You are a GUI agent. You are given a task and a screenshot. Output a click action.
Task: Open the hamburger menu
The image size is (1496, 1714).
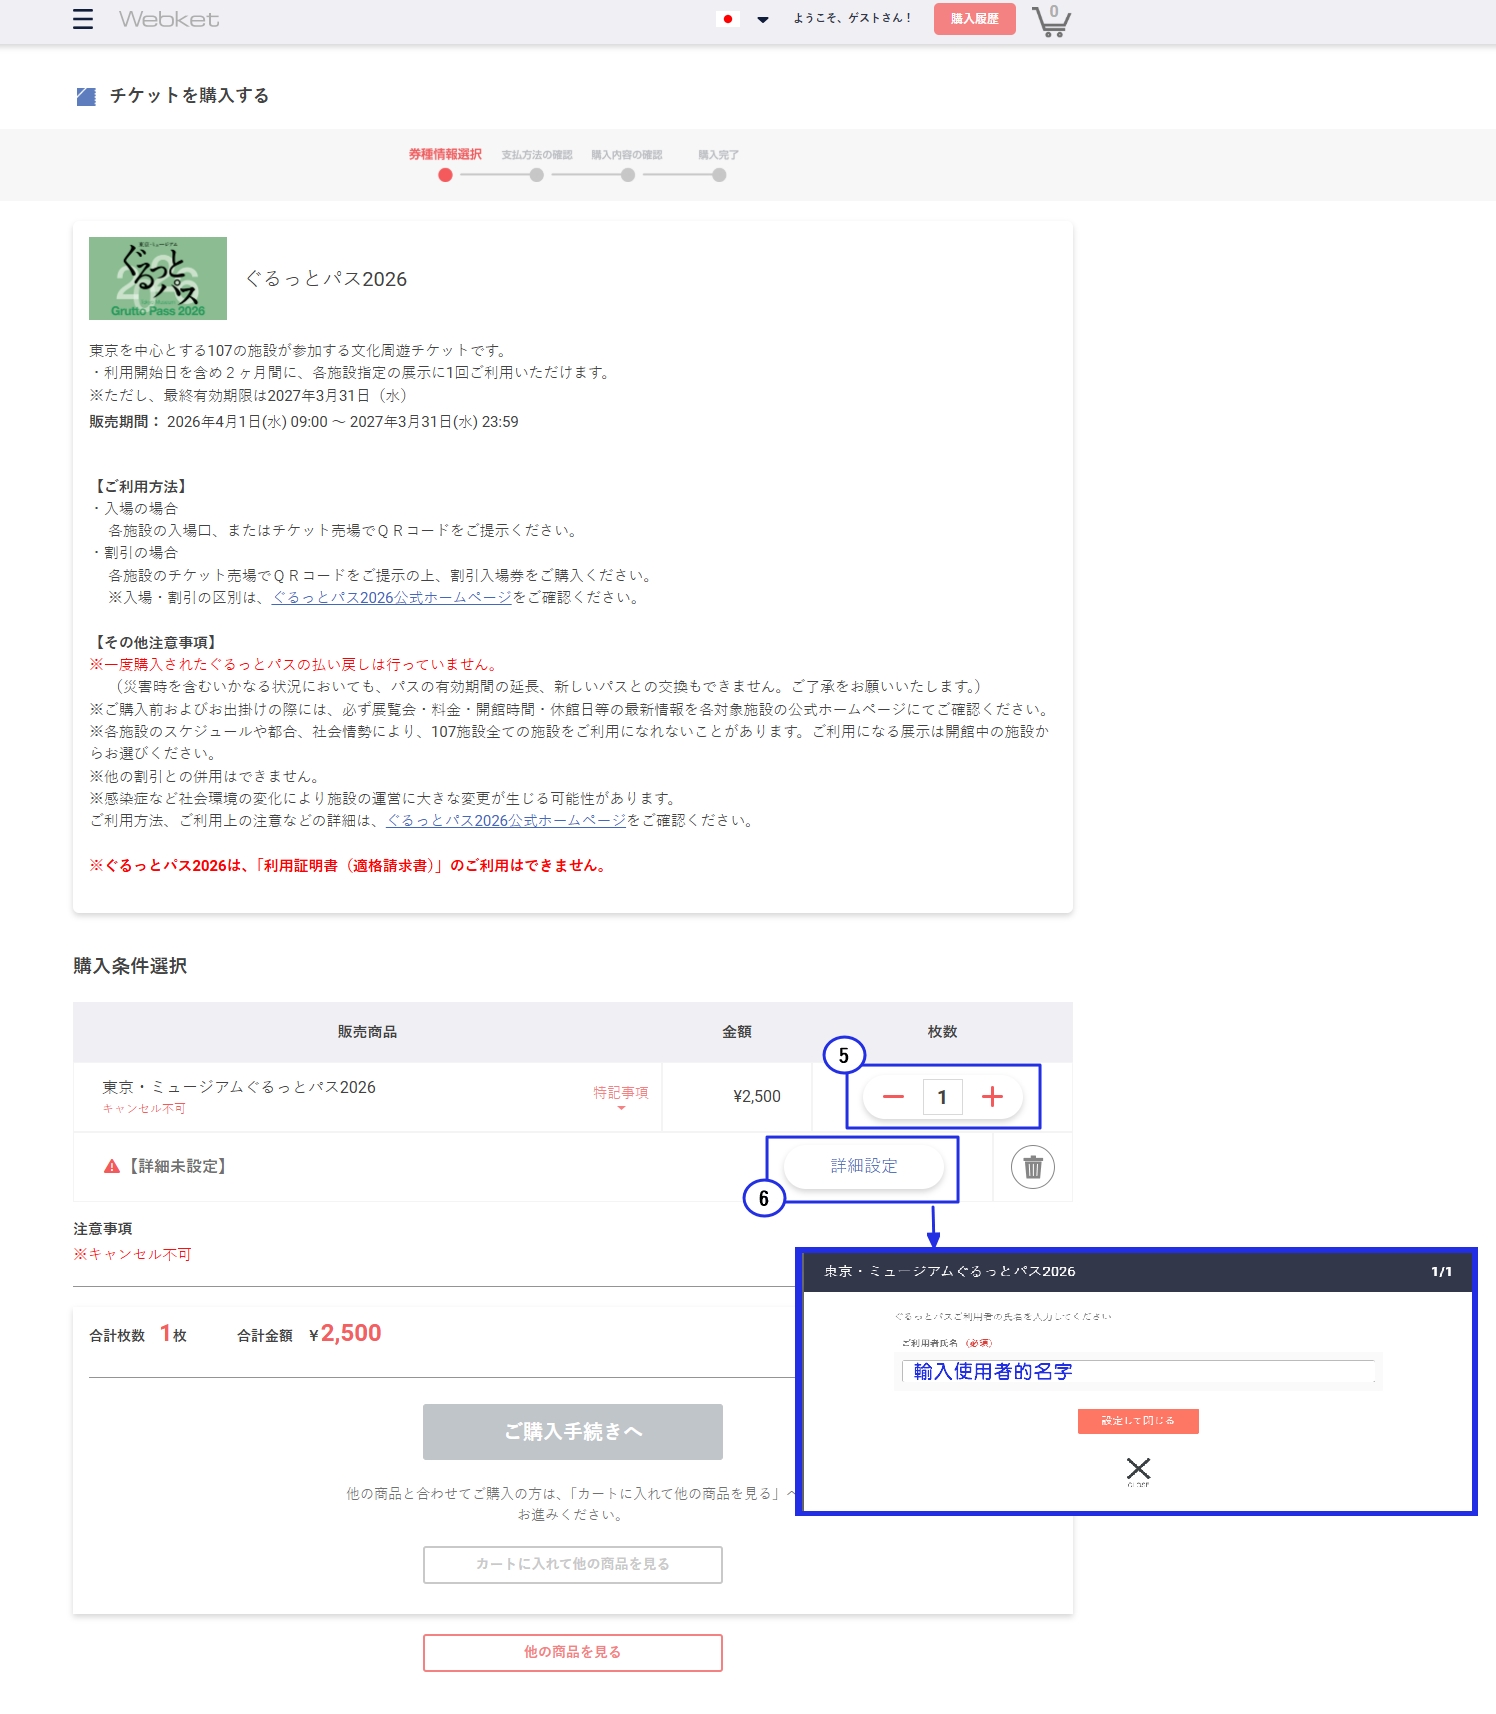(83, 19)
